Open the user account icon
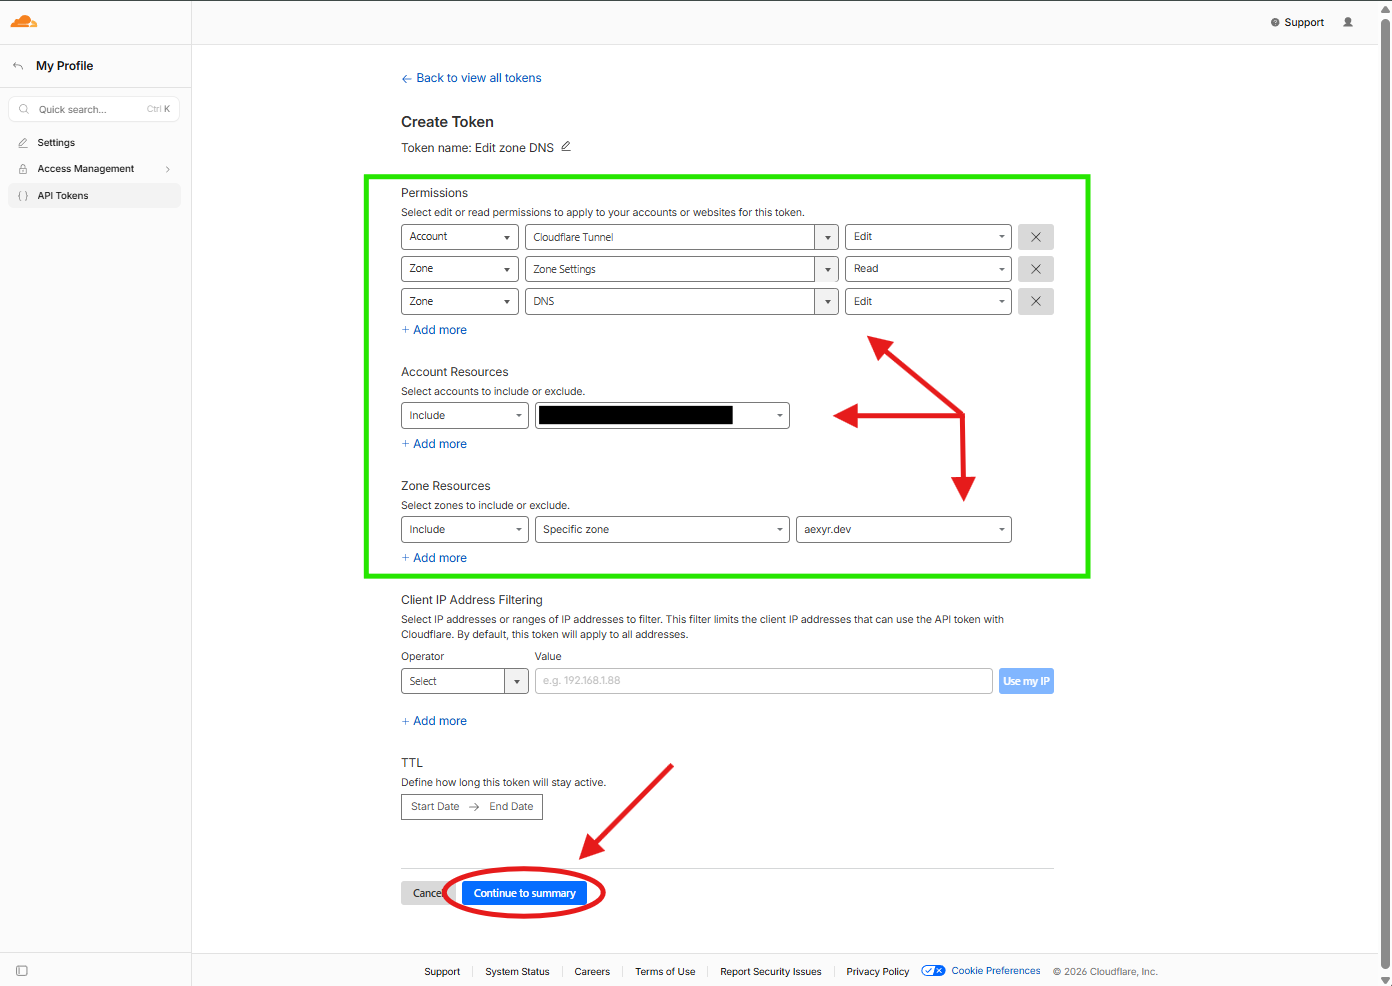Image resolution: width=1392 pixels, height=986 pixels. [x=1348, y=22]
